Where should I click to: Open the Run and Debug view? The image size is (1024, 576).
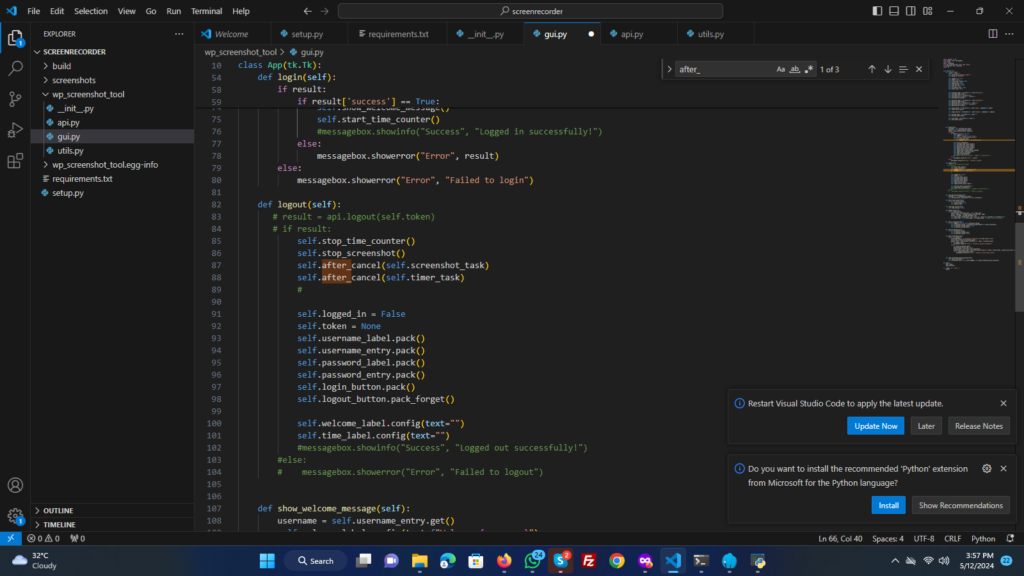[15, 130]
